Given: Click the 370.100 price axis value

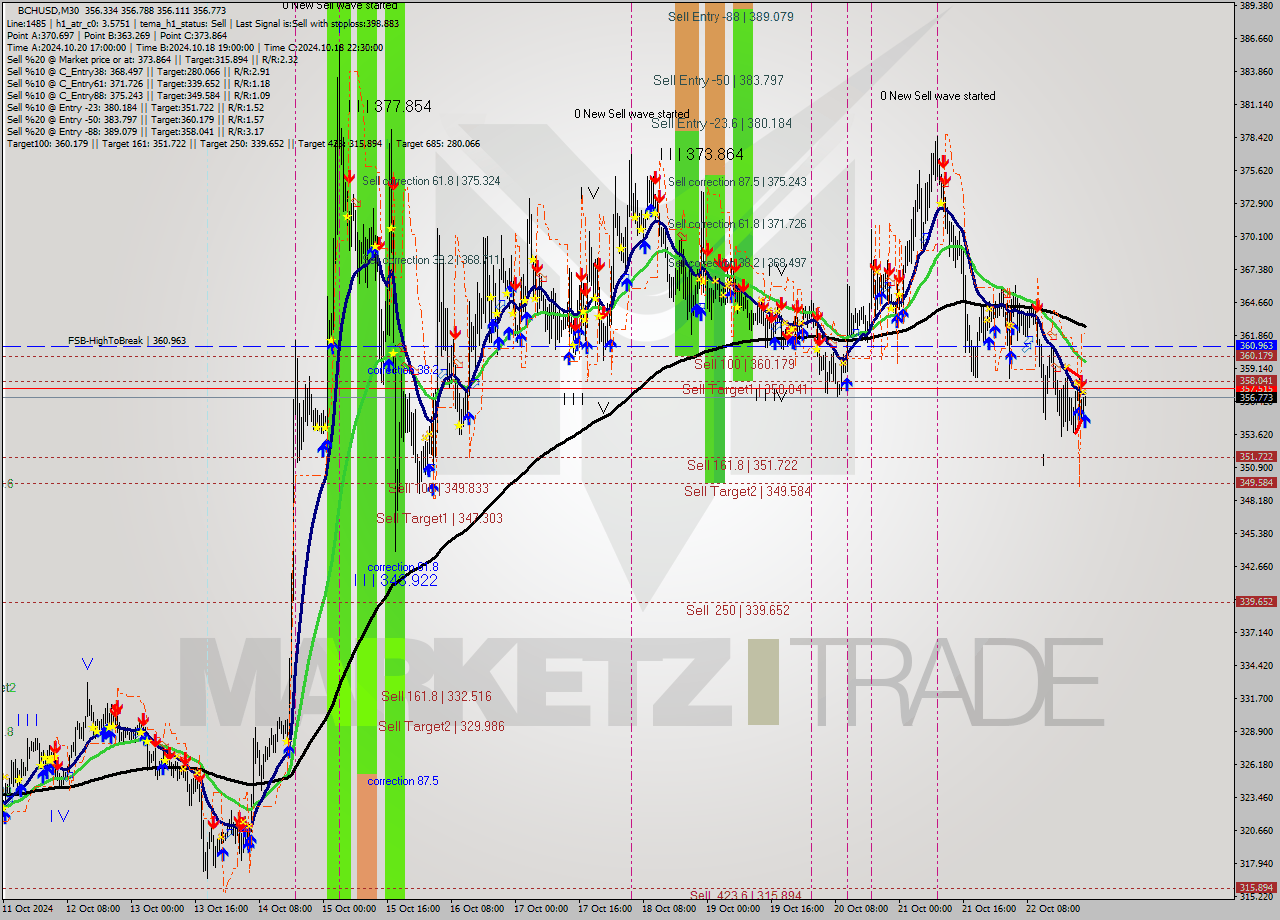Looking at the screenshot, I should [x=1257, y=237].
